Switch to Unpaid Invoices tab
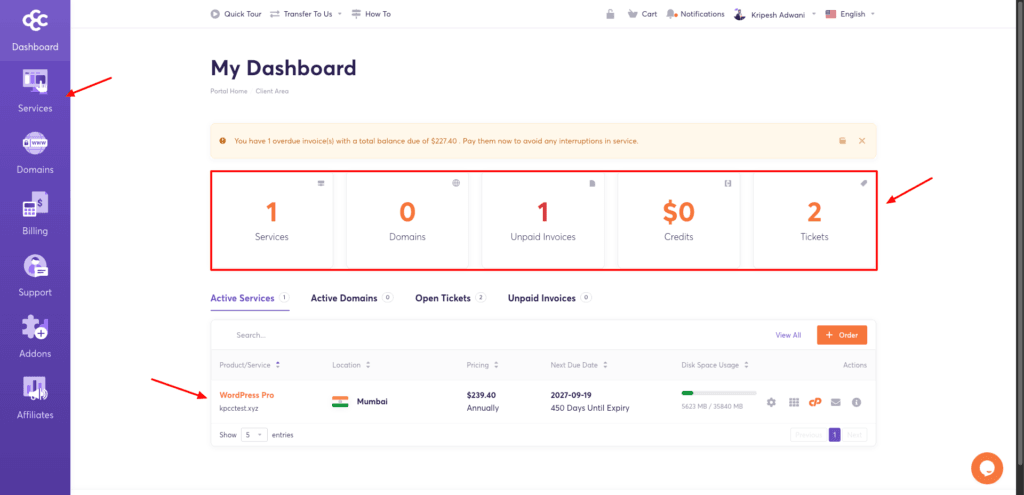 pos(549,298)
